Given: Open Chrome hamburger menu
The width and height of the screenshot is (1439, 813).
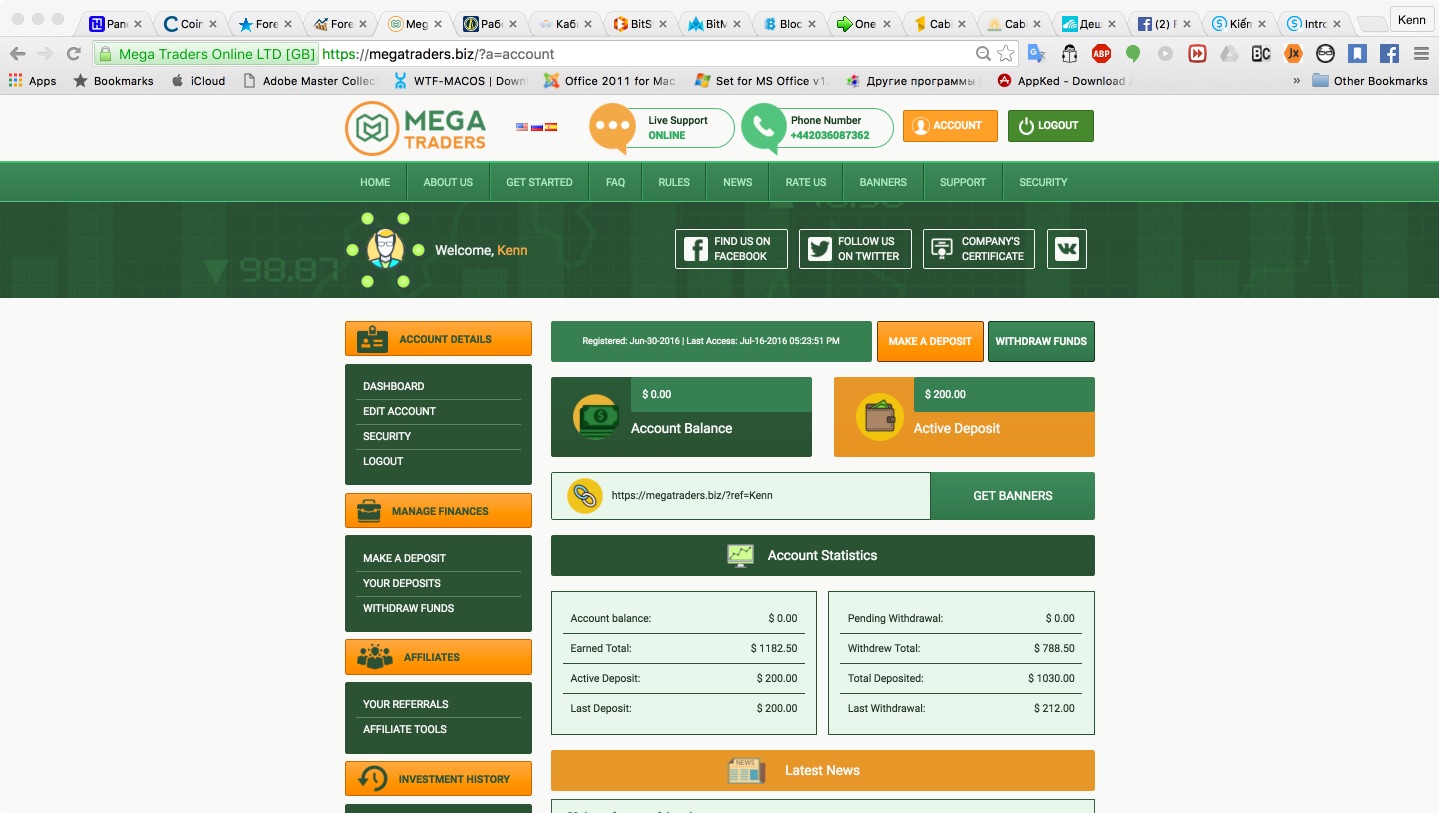Looking at the screenshot, I should (x=1421, y=54).
